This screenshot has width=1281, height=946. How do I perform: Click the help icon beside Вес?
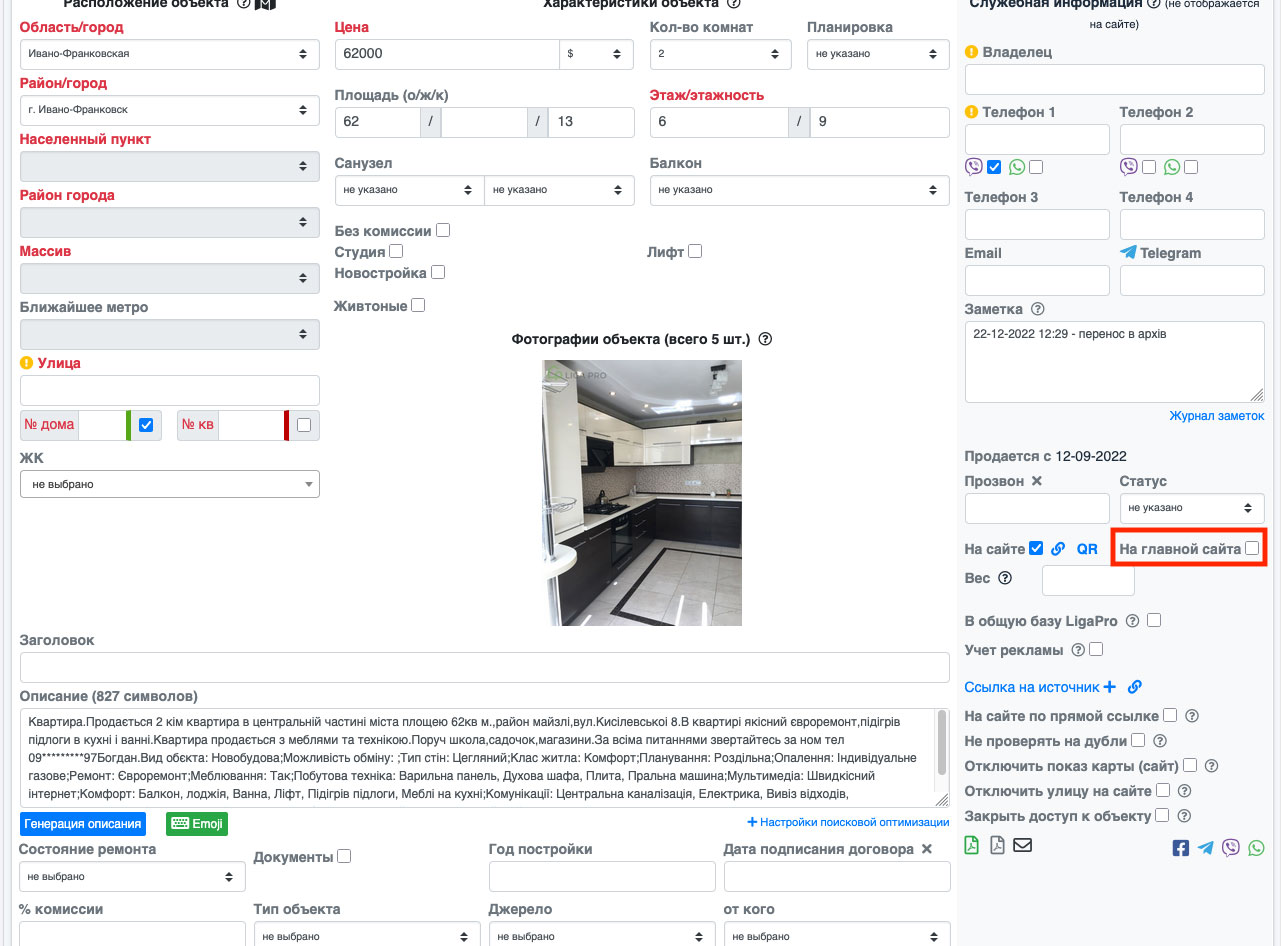(x=1005, y=578)
